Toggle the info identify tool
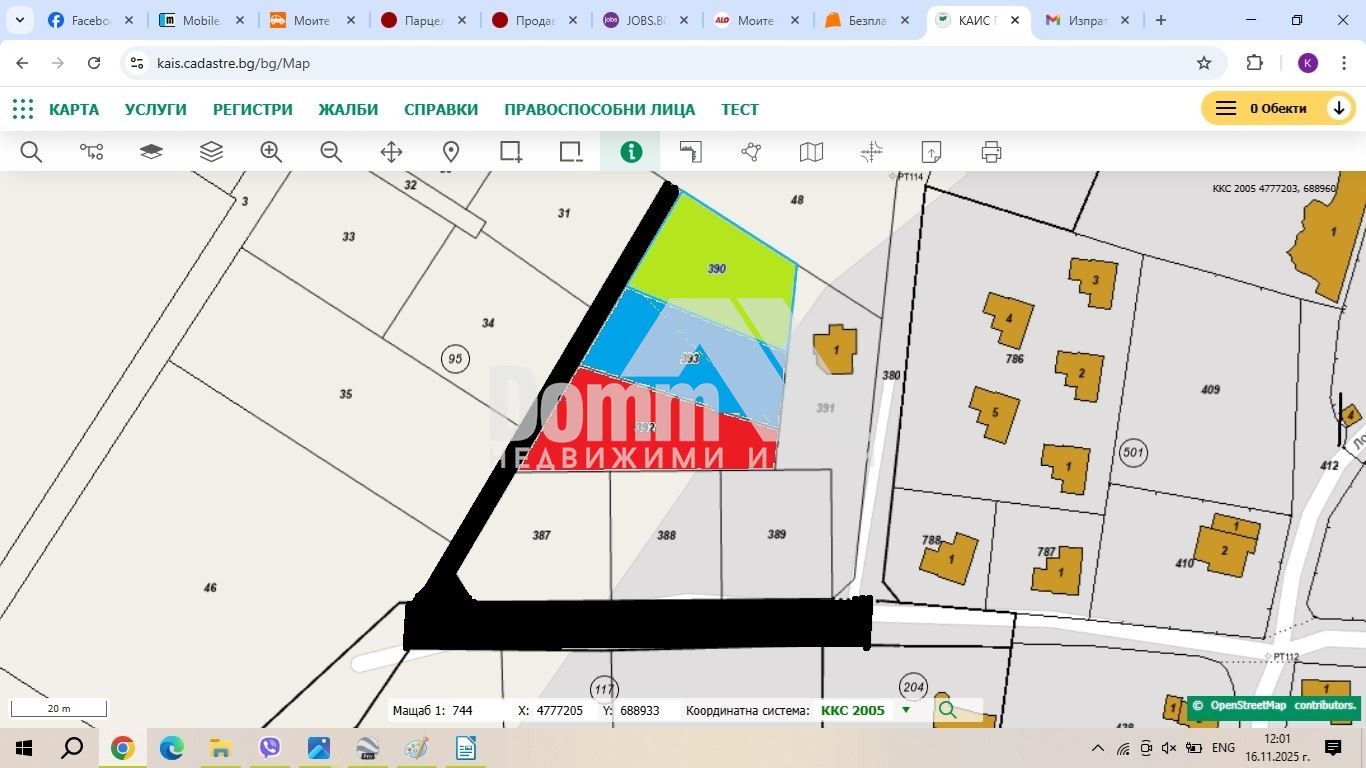Image resolution: width=1366 pixels, height=768 pixels. point(631,152)
